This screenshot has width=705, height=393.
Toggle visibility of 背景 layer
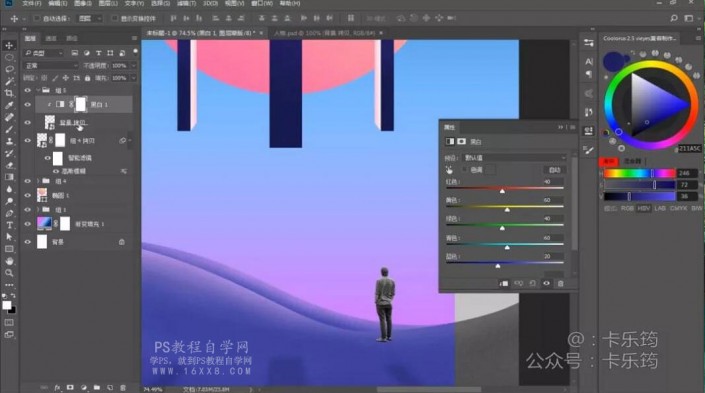click(27, 242)
